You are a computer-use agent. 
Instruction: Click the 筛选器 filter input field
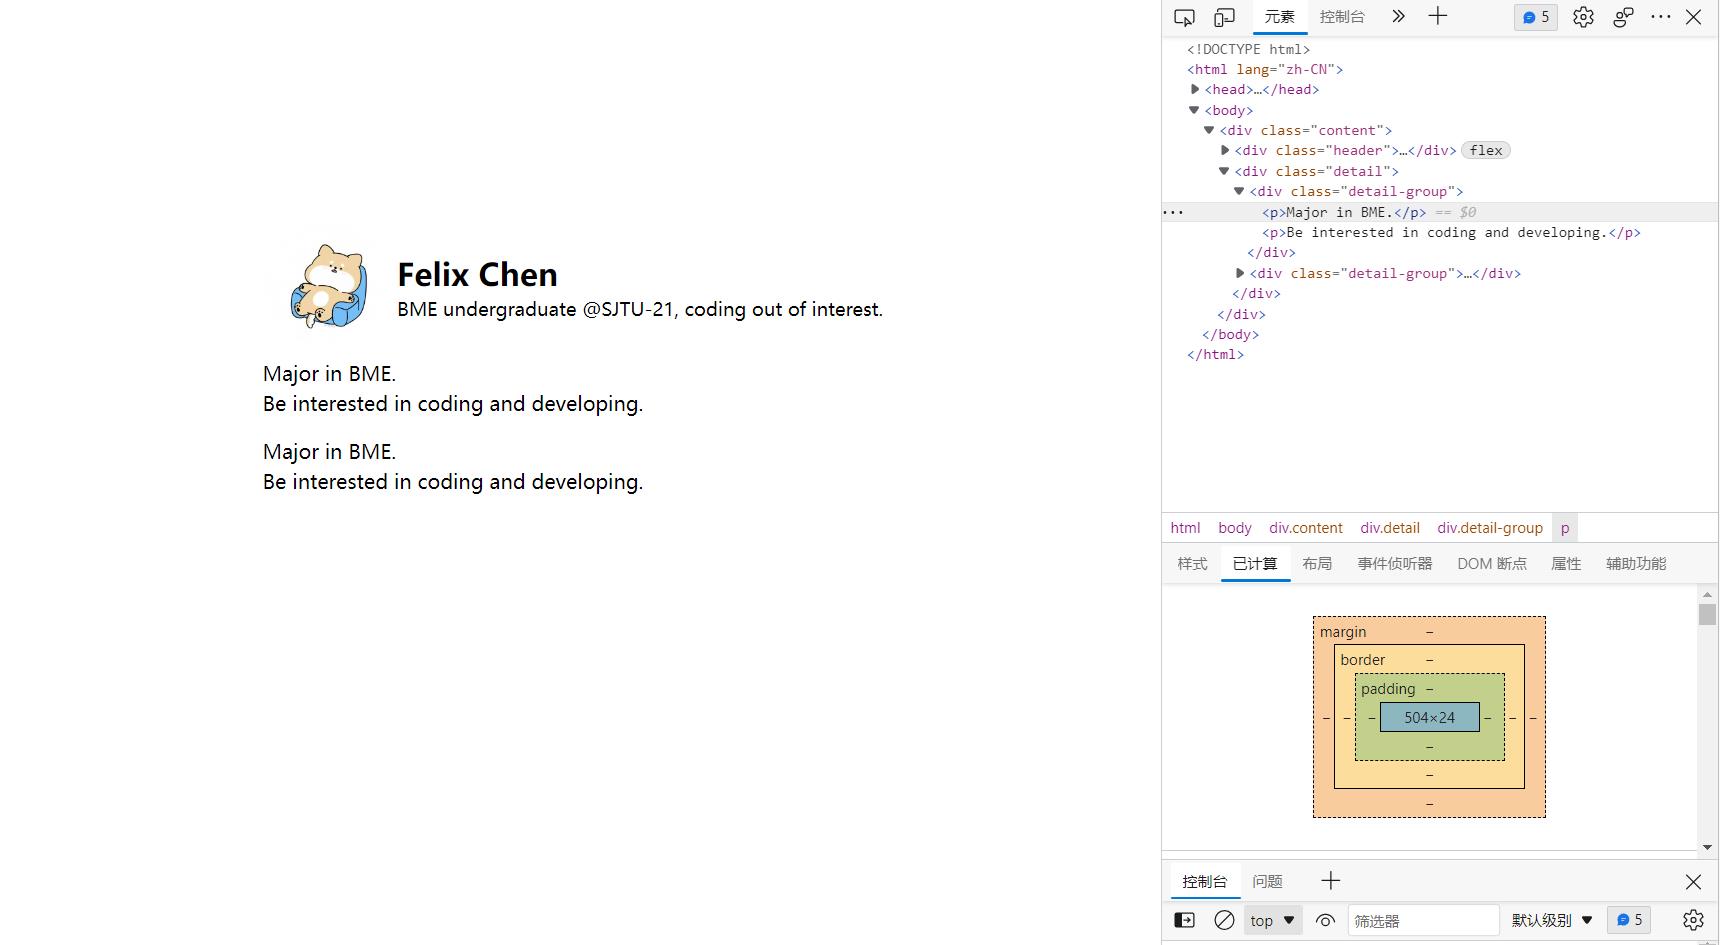1422,920
